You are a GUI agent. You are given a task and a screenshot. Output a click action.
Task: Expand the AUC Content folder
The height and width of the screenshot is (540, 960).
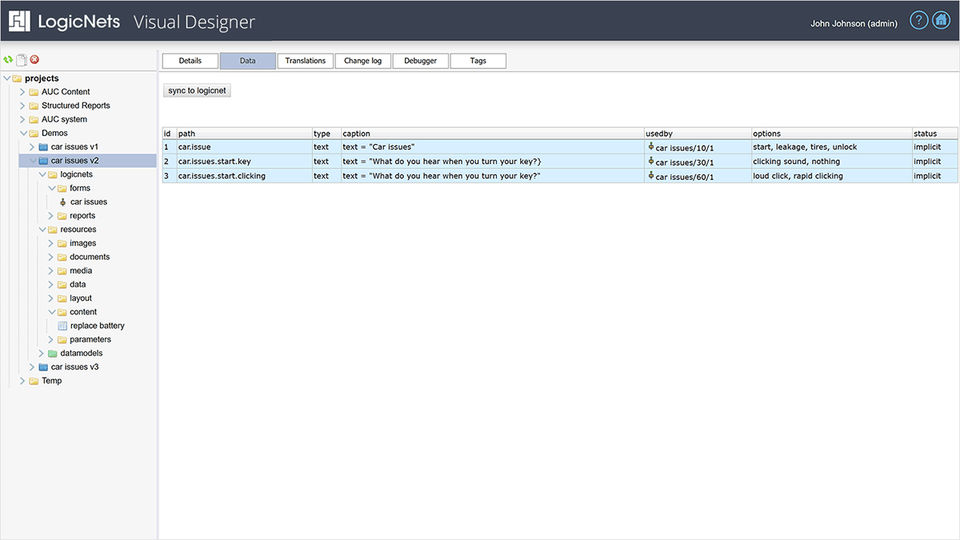23,92
